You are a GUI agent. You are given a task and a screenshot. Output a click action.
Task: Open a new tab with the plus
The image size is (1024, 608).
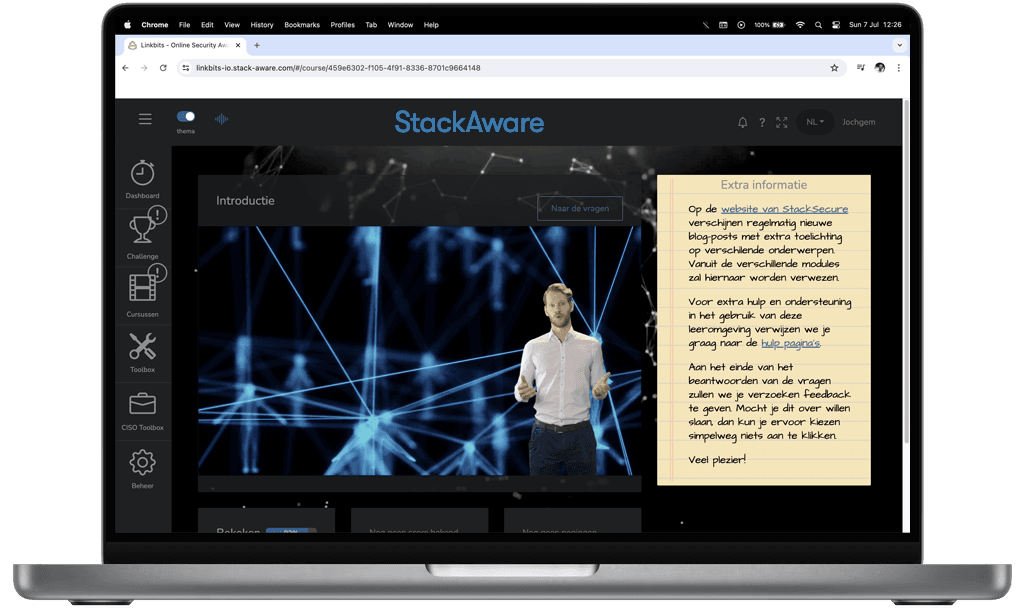pos(257,45)
